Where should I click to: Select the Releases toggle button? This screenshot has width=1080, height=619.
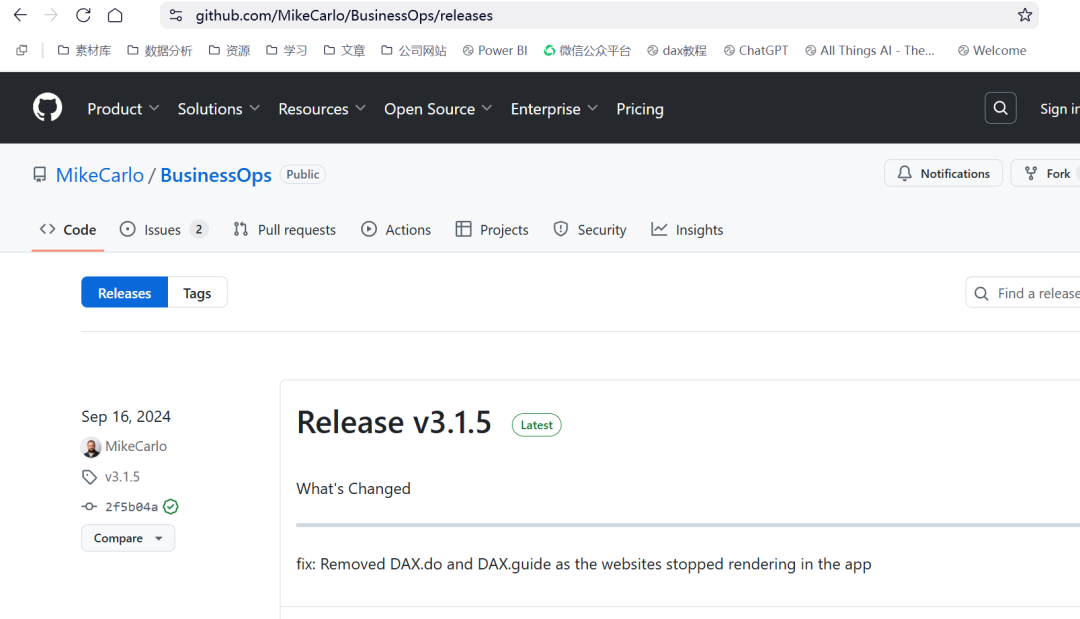(125, 293)
